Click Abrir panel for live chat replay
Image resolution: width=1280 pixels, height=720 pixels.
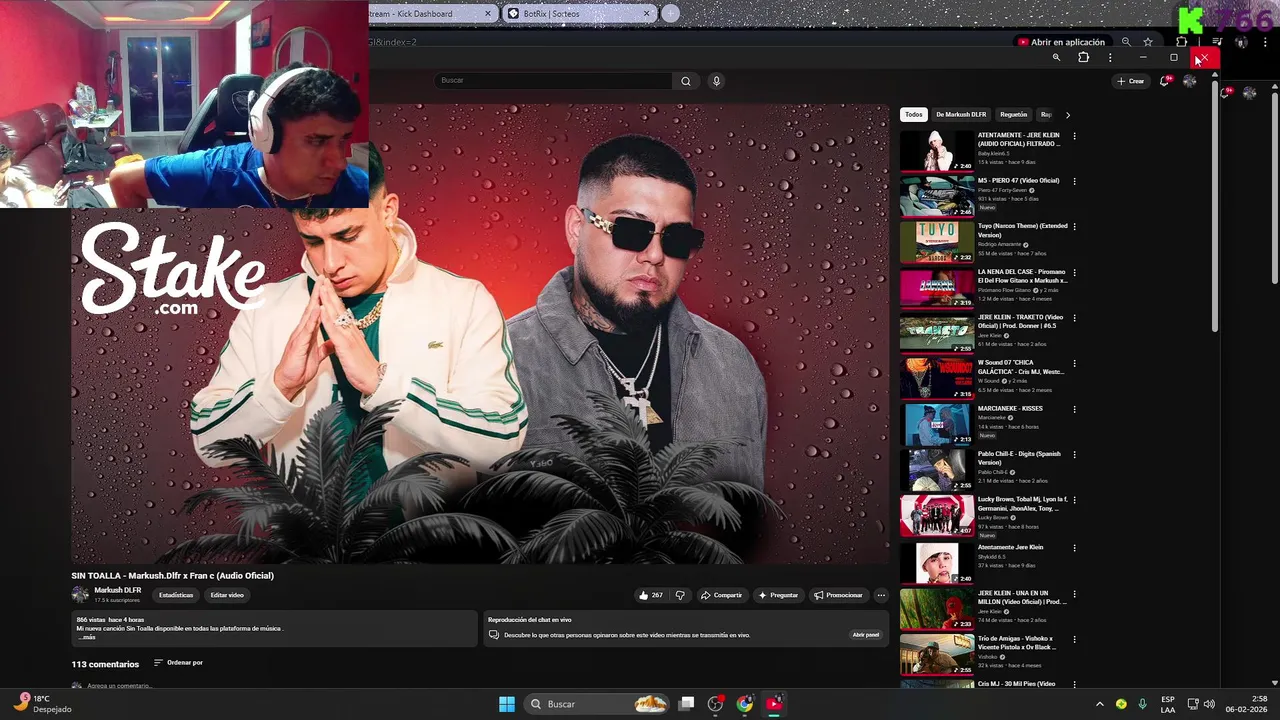tap(866, 635)
